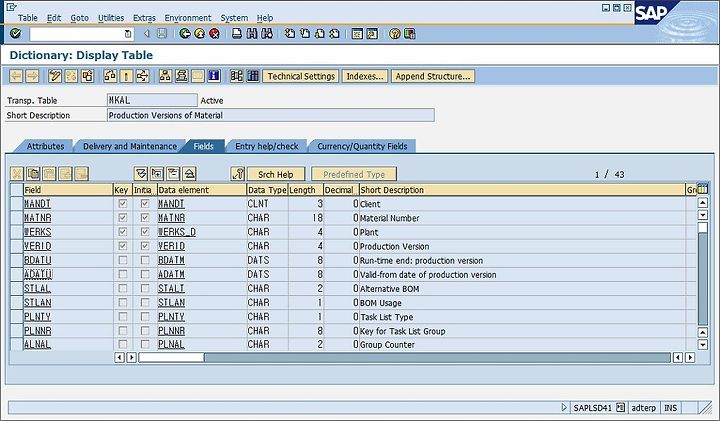720x421 pixels.
Task: Click the red Cancel icon
Action: pyautogui.click(x=214, y=34)
